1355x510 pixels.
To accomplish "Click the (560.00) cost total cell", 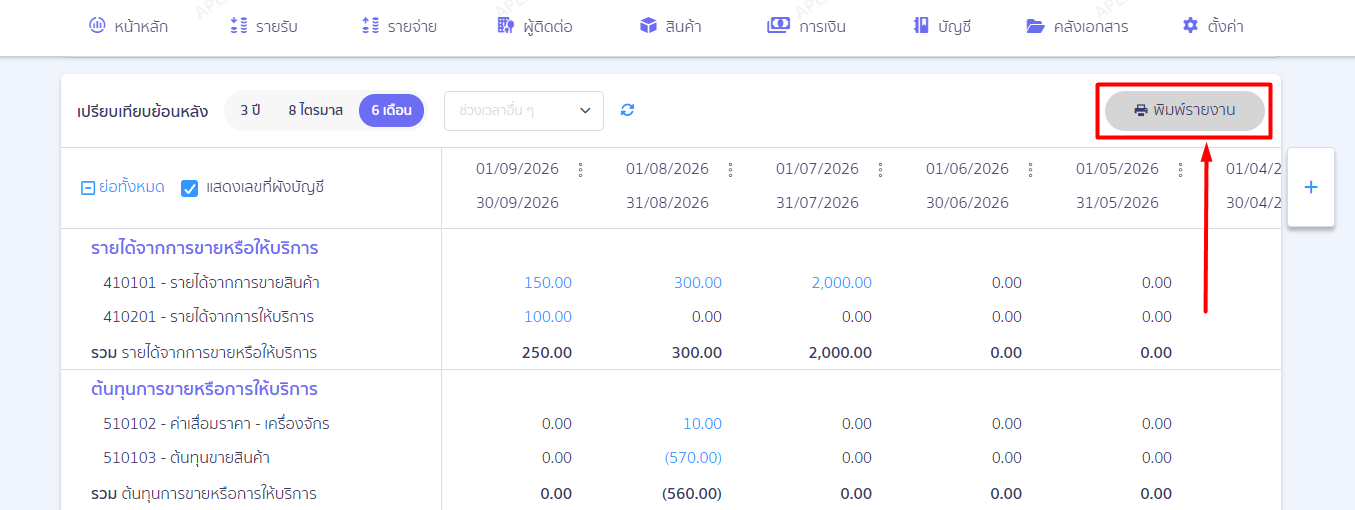I will click(692, 494).
